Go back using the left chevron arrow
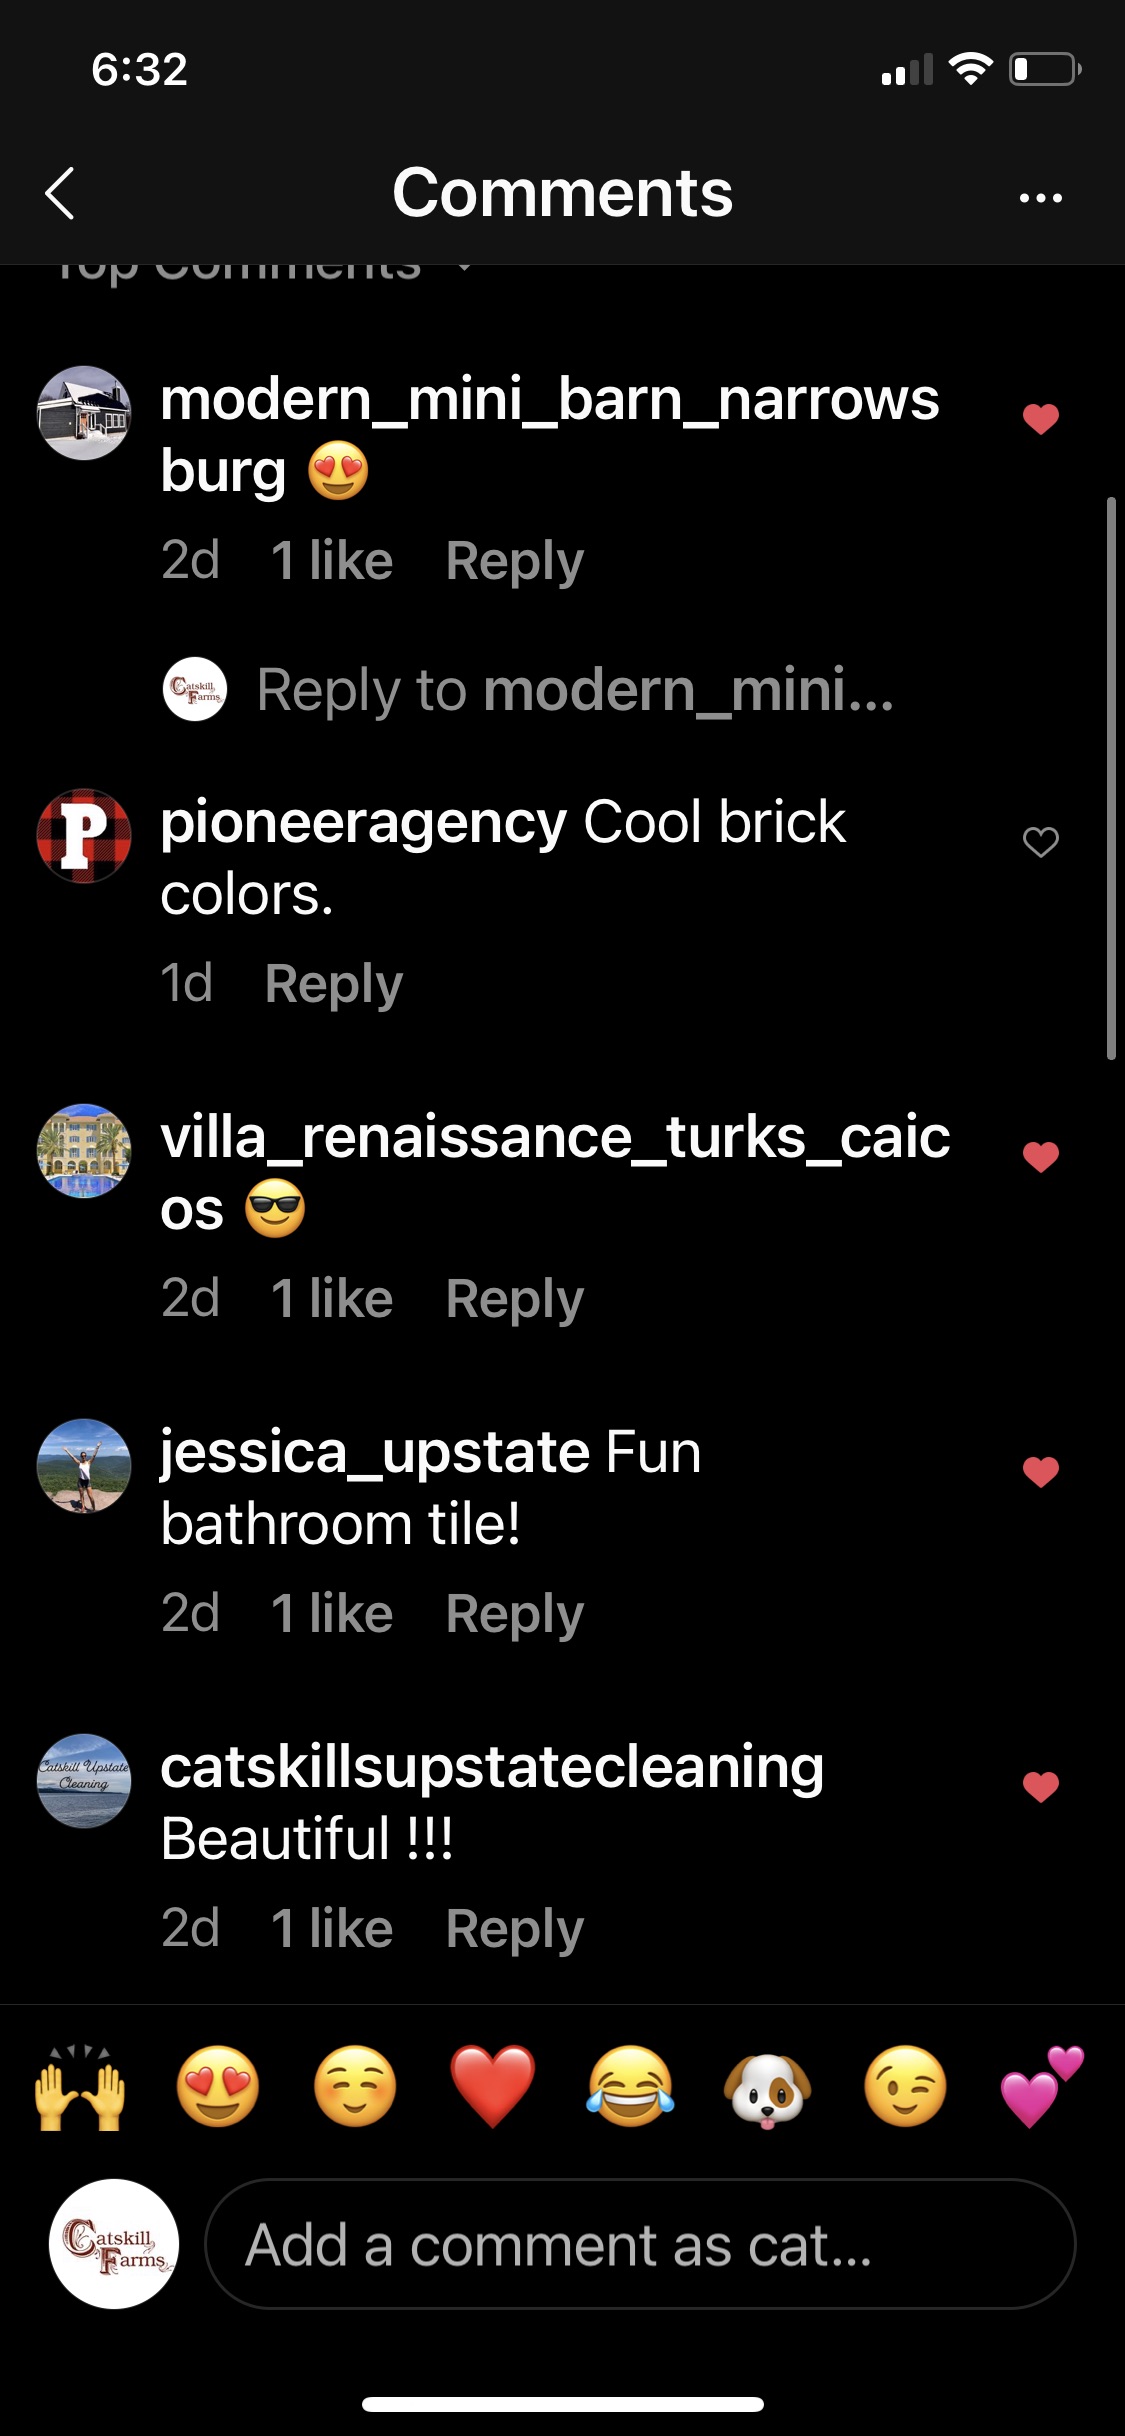Screen dimensions: 1125x2436 point(61,193)
